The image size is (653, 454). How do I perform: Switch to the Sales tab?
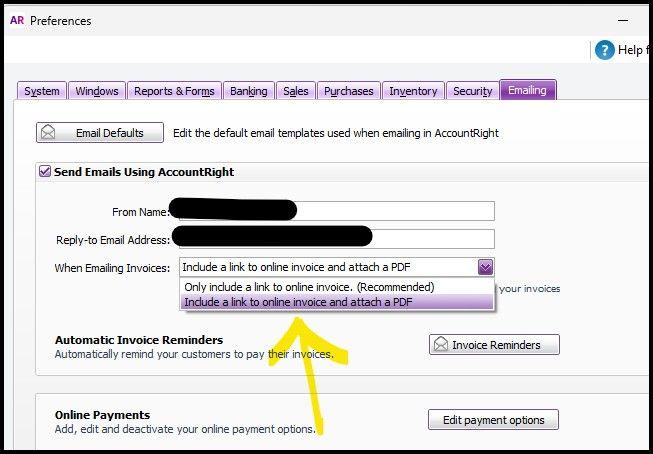pos(296,91)
